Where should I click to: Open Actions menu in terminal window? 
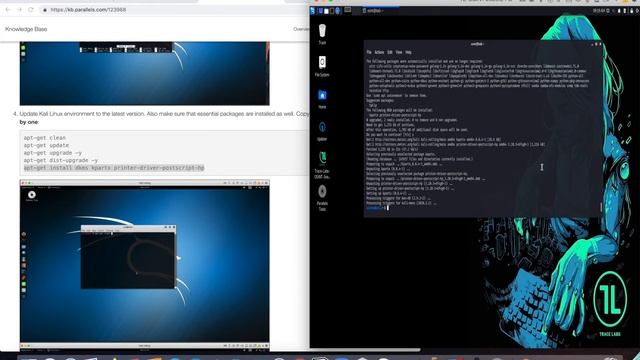(x=379, y=52)
